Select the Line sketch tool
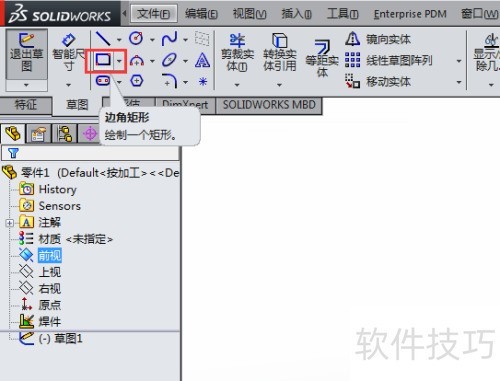The width and height of the screenshot is (500, 381). [x=103, y=39]
